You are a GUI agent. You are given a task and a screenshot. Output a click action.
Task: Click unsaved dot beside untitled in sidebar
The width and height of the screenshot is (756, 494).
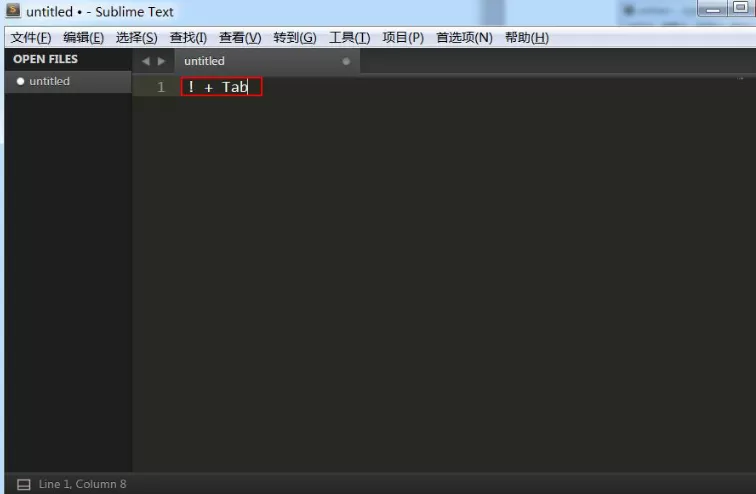coord(20,81)
